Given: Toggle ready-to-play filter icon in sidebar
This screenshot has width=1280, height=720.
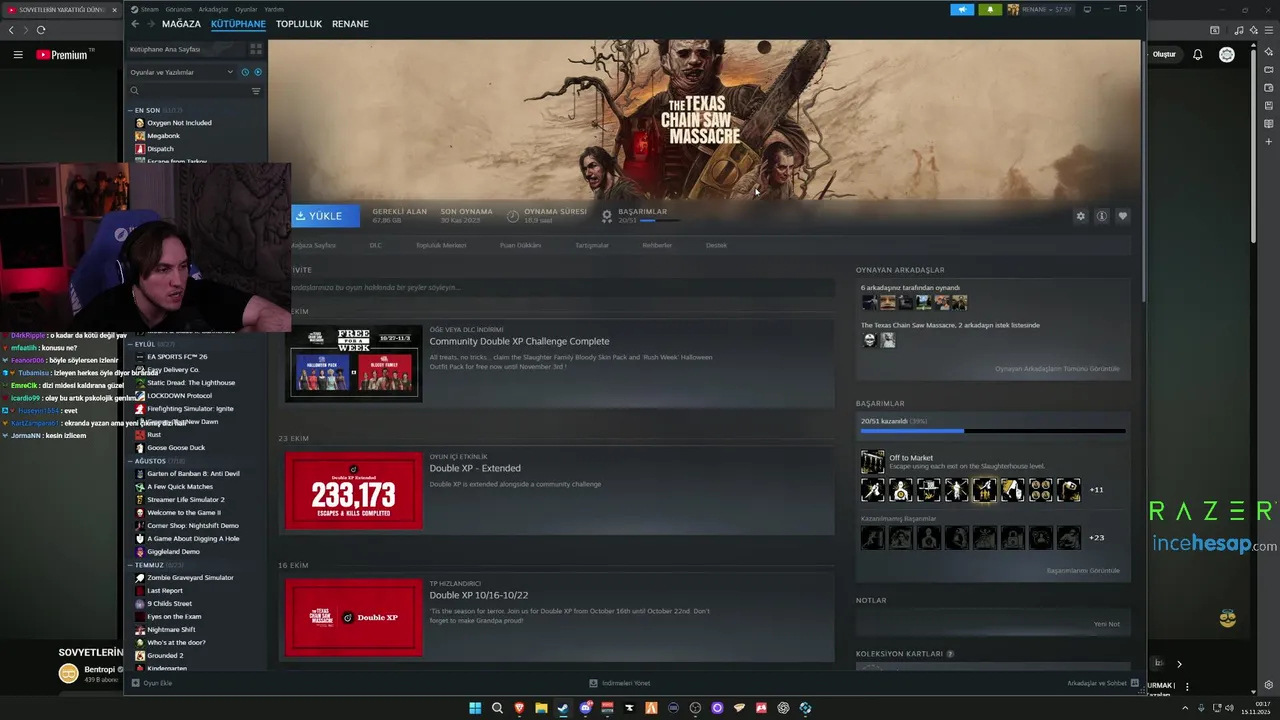Looking at the screenshot, I should 257,72.
